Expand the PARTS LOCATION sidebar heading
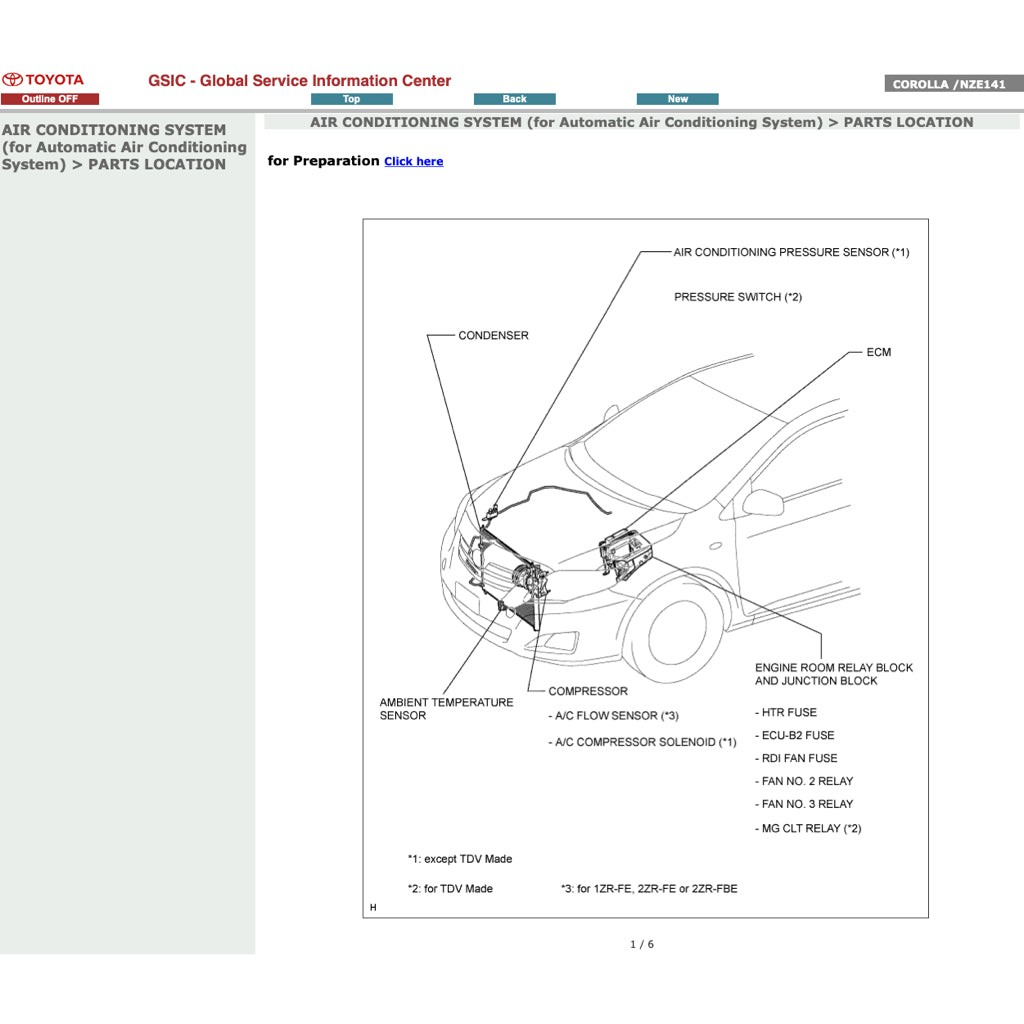The image size is (1024, 1024). coord(124,147)
